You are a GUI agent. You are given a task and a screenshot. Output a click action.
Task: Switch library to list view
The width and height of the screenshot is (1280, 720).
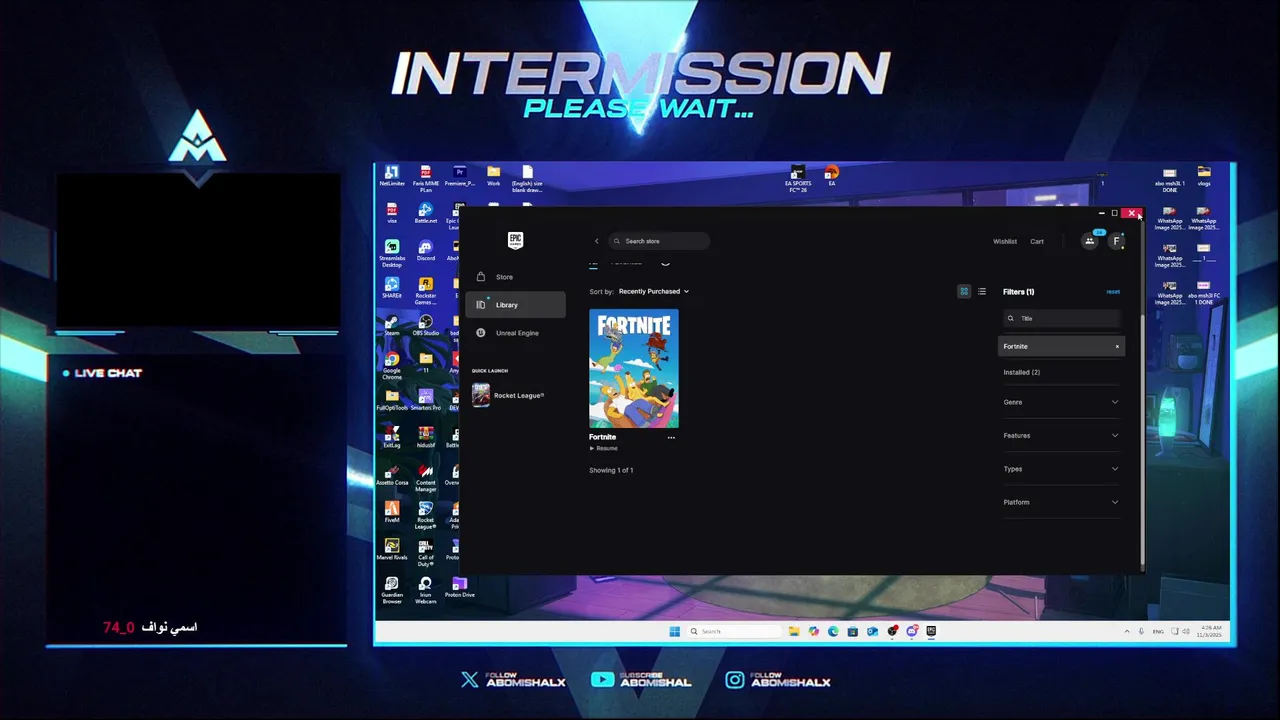pyautogui.click(x=982, y=292)
